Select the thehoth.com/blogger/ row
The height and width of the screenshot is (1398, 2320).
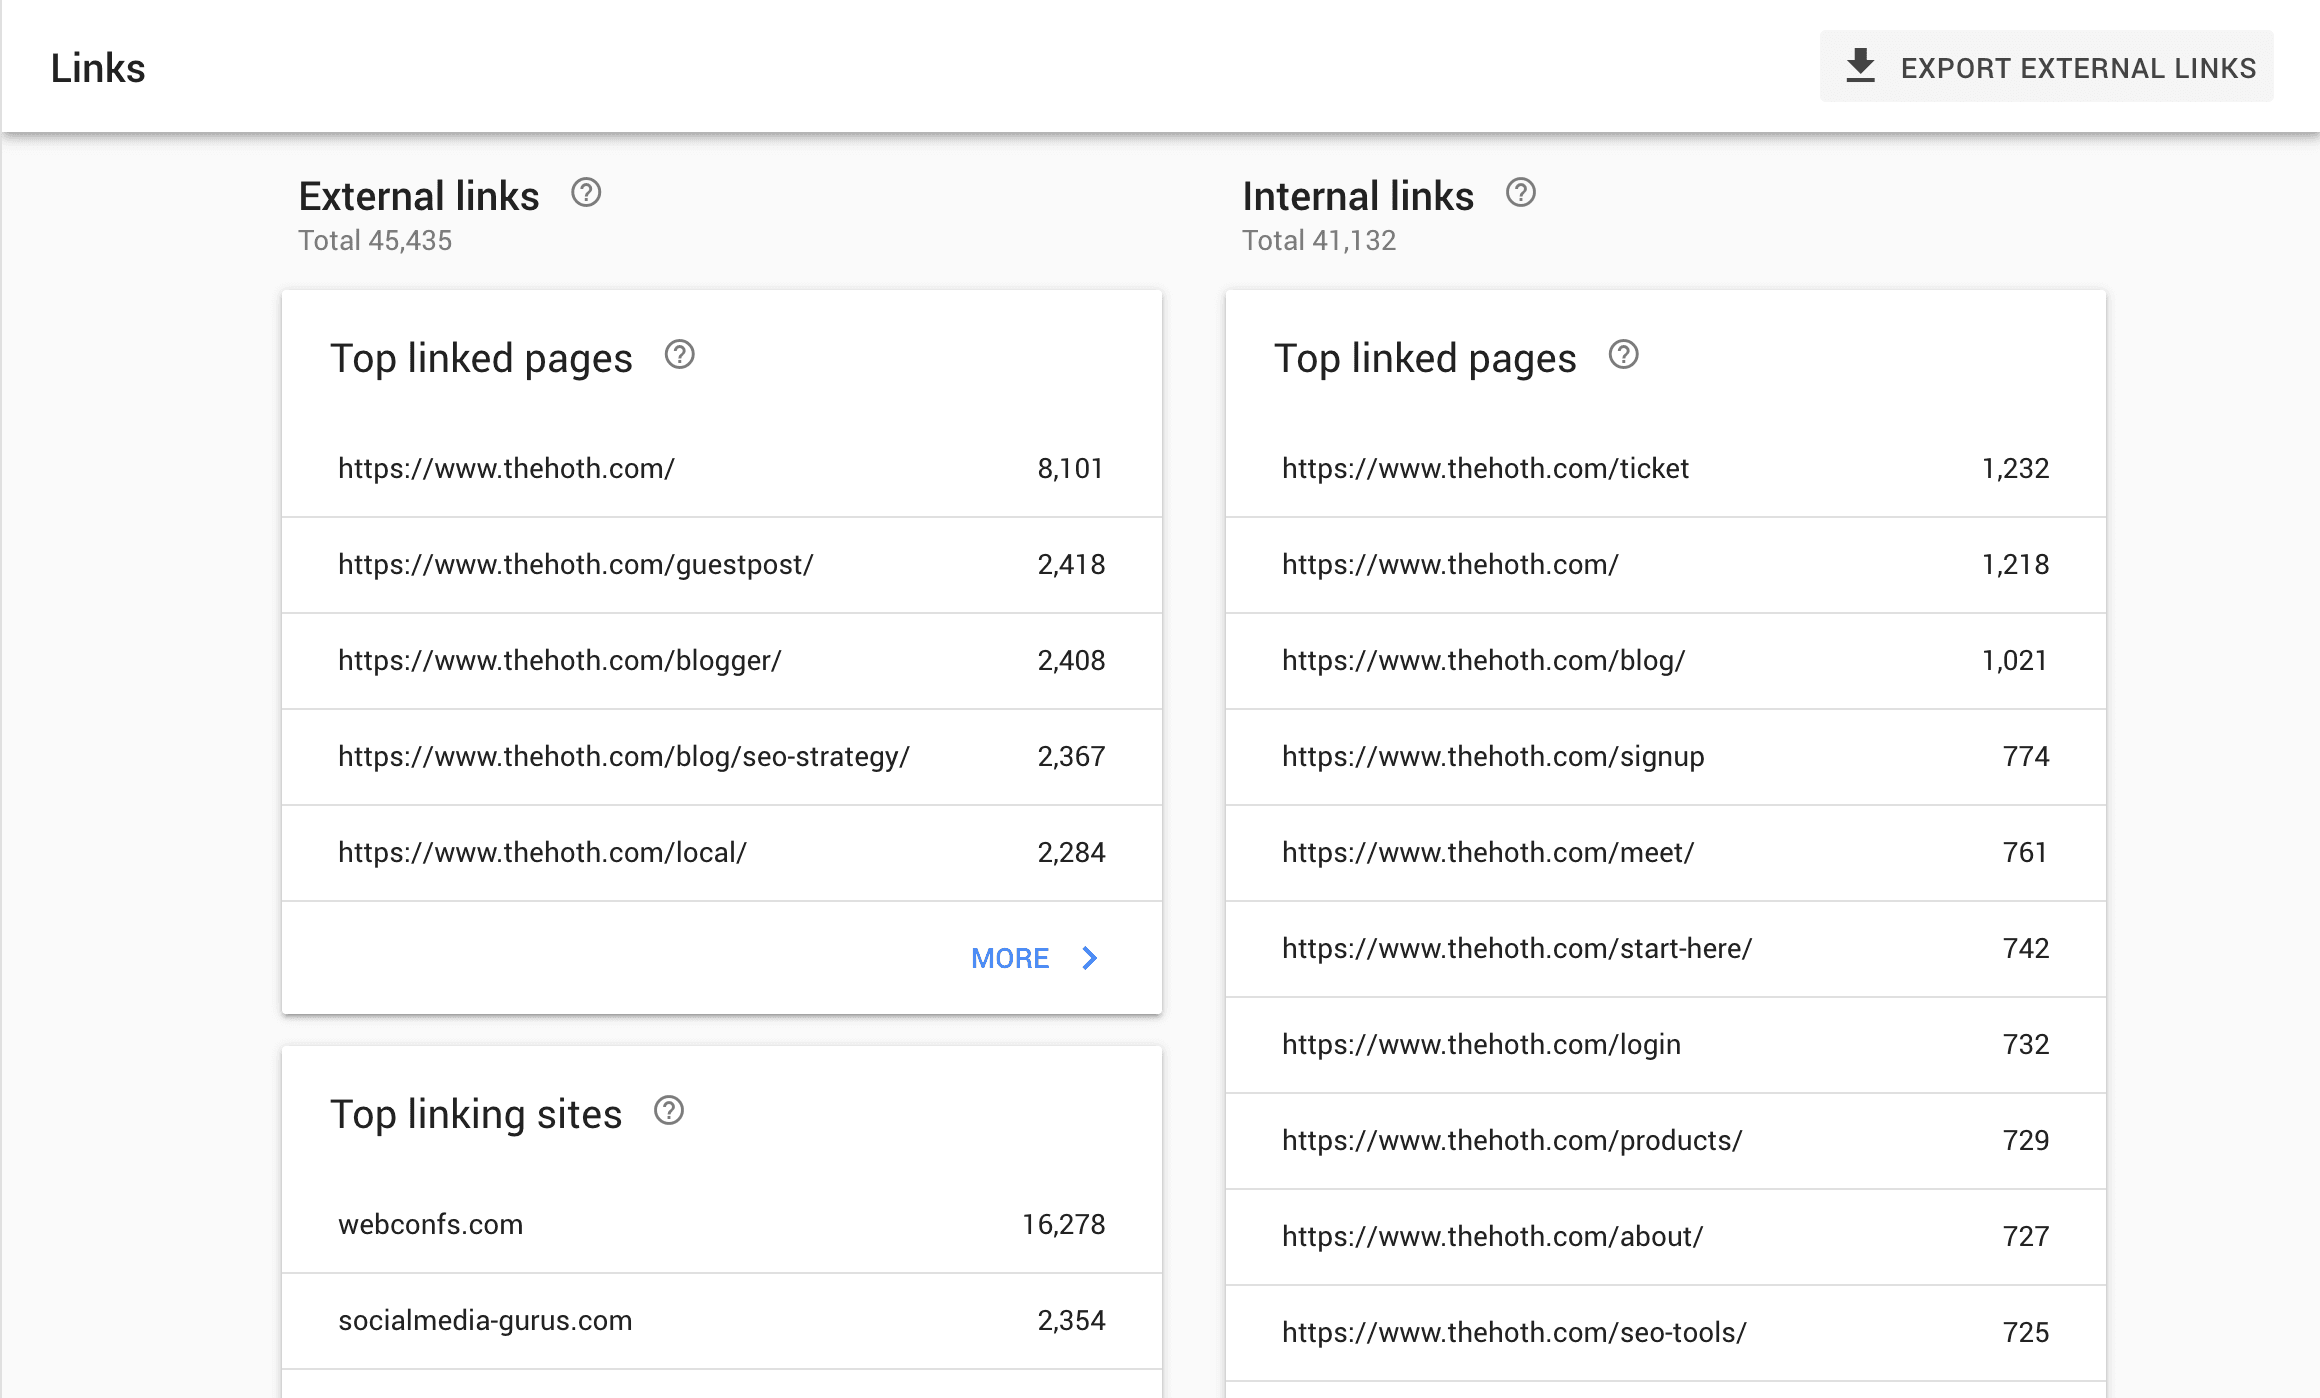click(721, 661)
